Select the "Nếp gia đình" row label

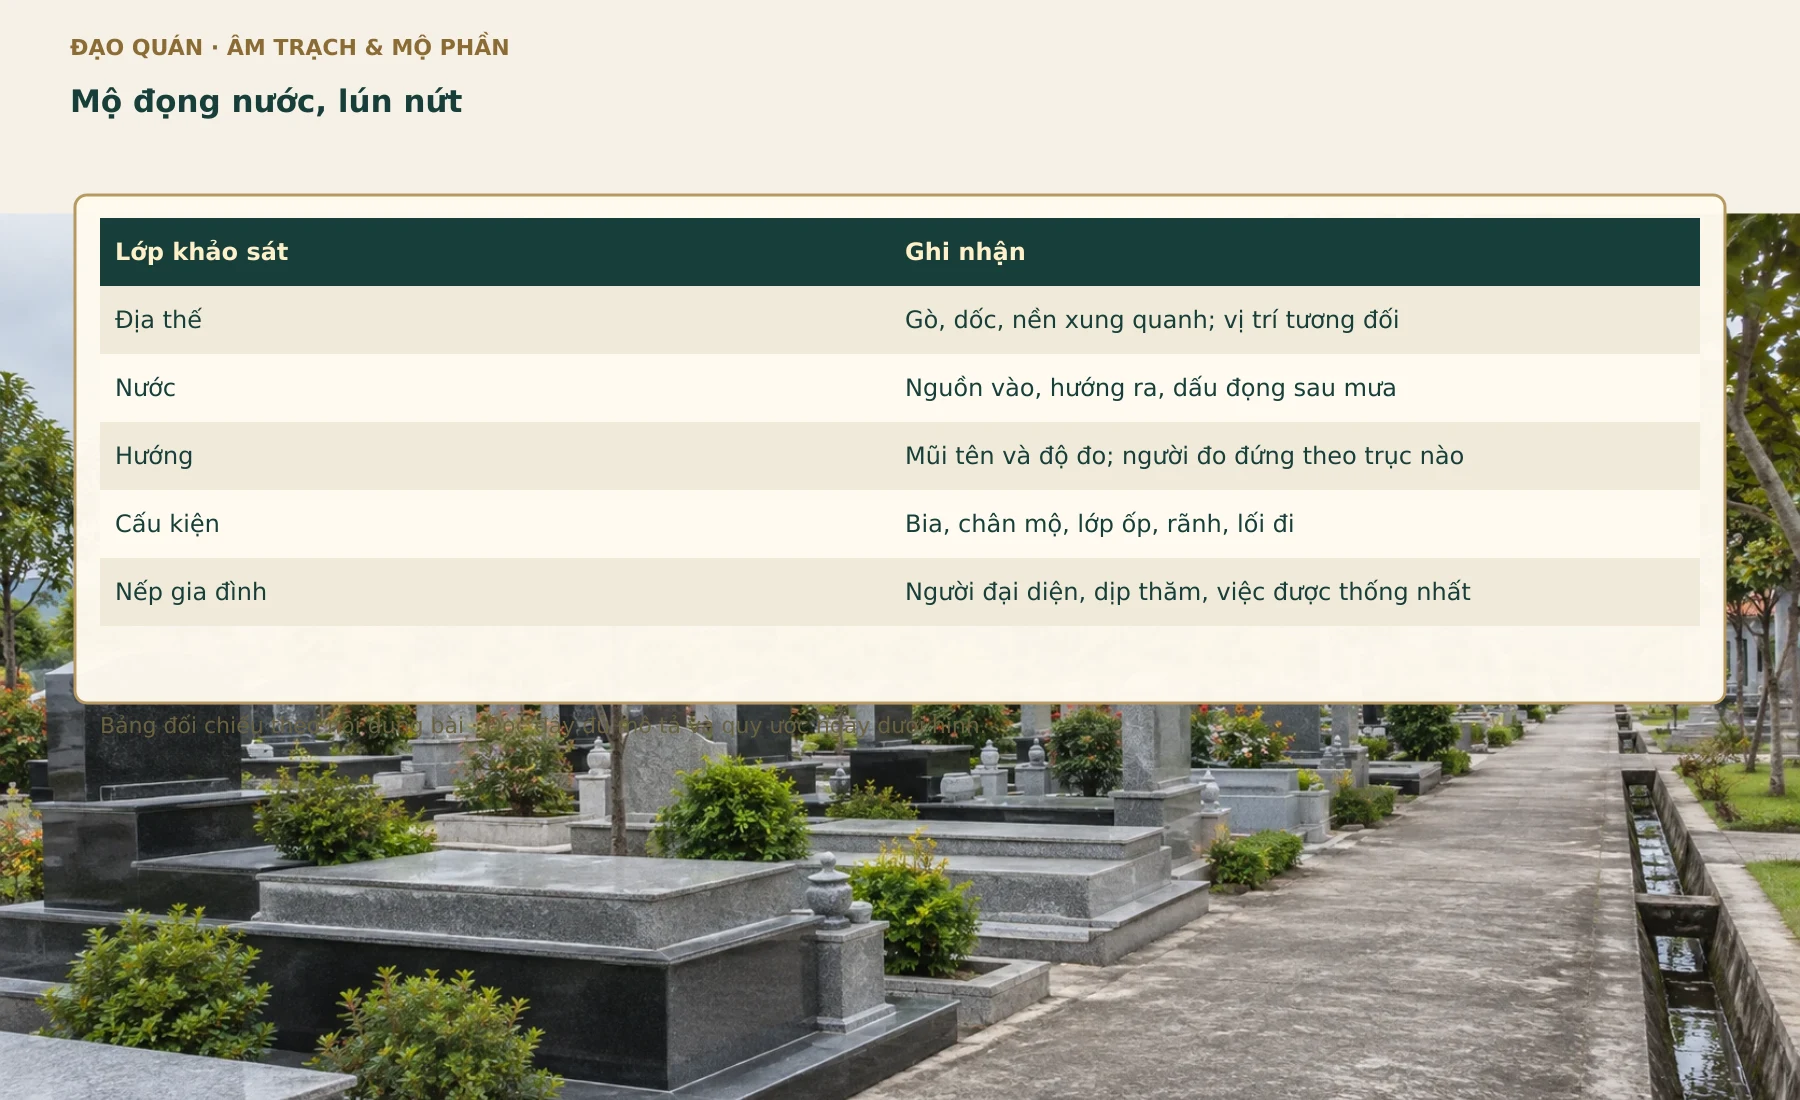pos(495,592)
